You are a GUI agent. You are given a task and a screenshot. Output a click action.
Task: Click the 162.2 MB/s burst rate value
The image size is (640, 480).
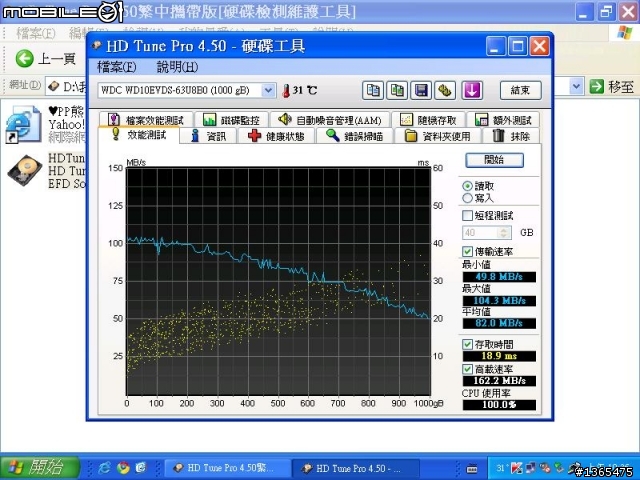(499, 381)
